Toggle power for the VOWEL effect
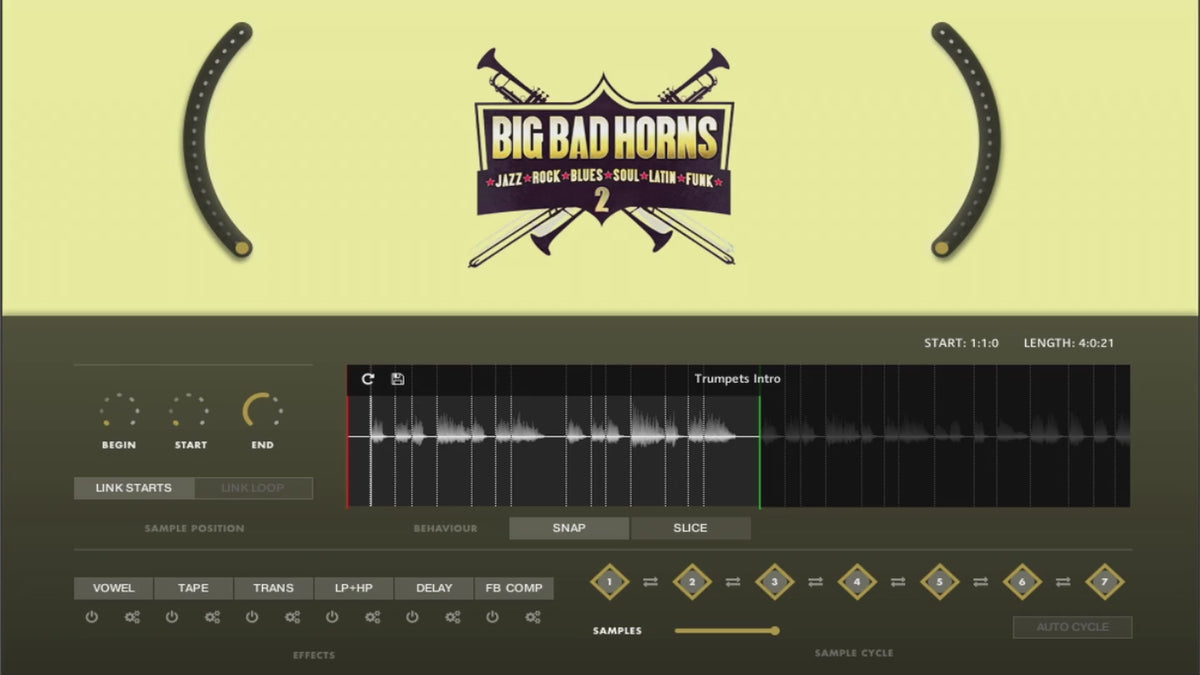The image size is (1200, 675). click(92, 617)
